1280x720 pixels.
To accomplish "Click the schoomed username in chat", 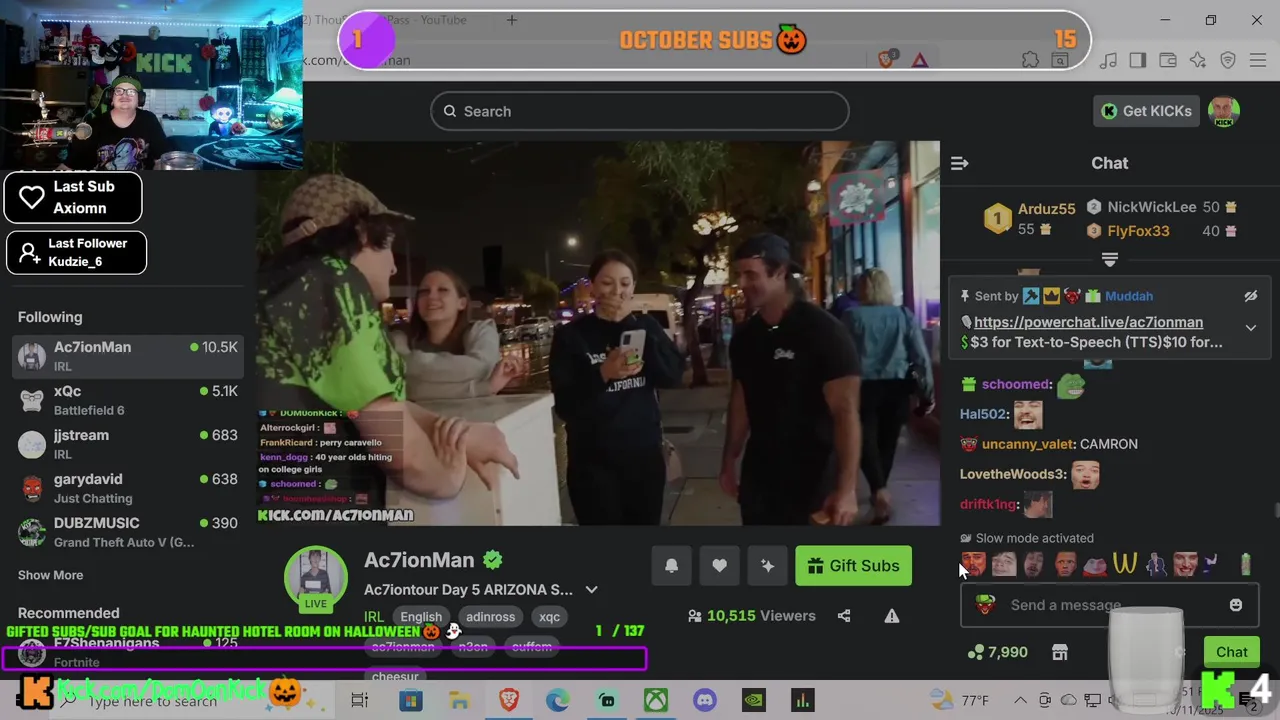I will (x=1015, y=384).
